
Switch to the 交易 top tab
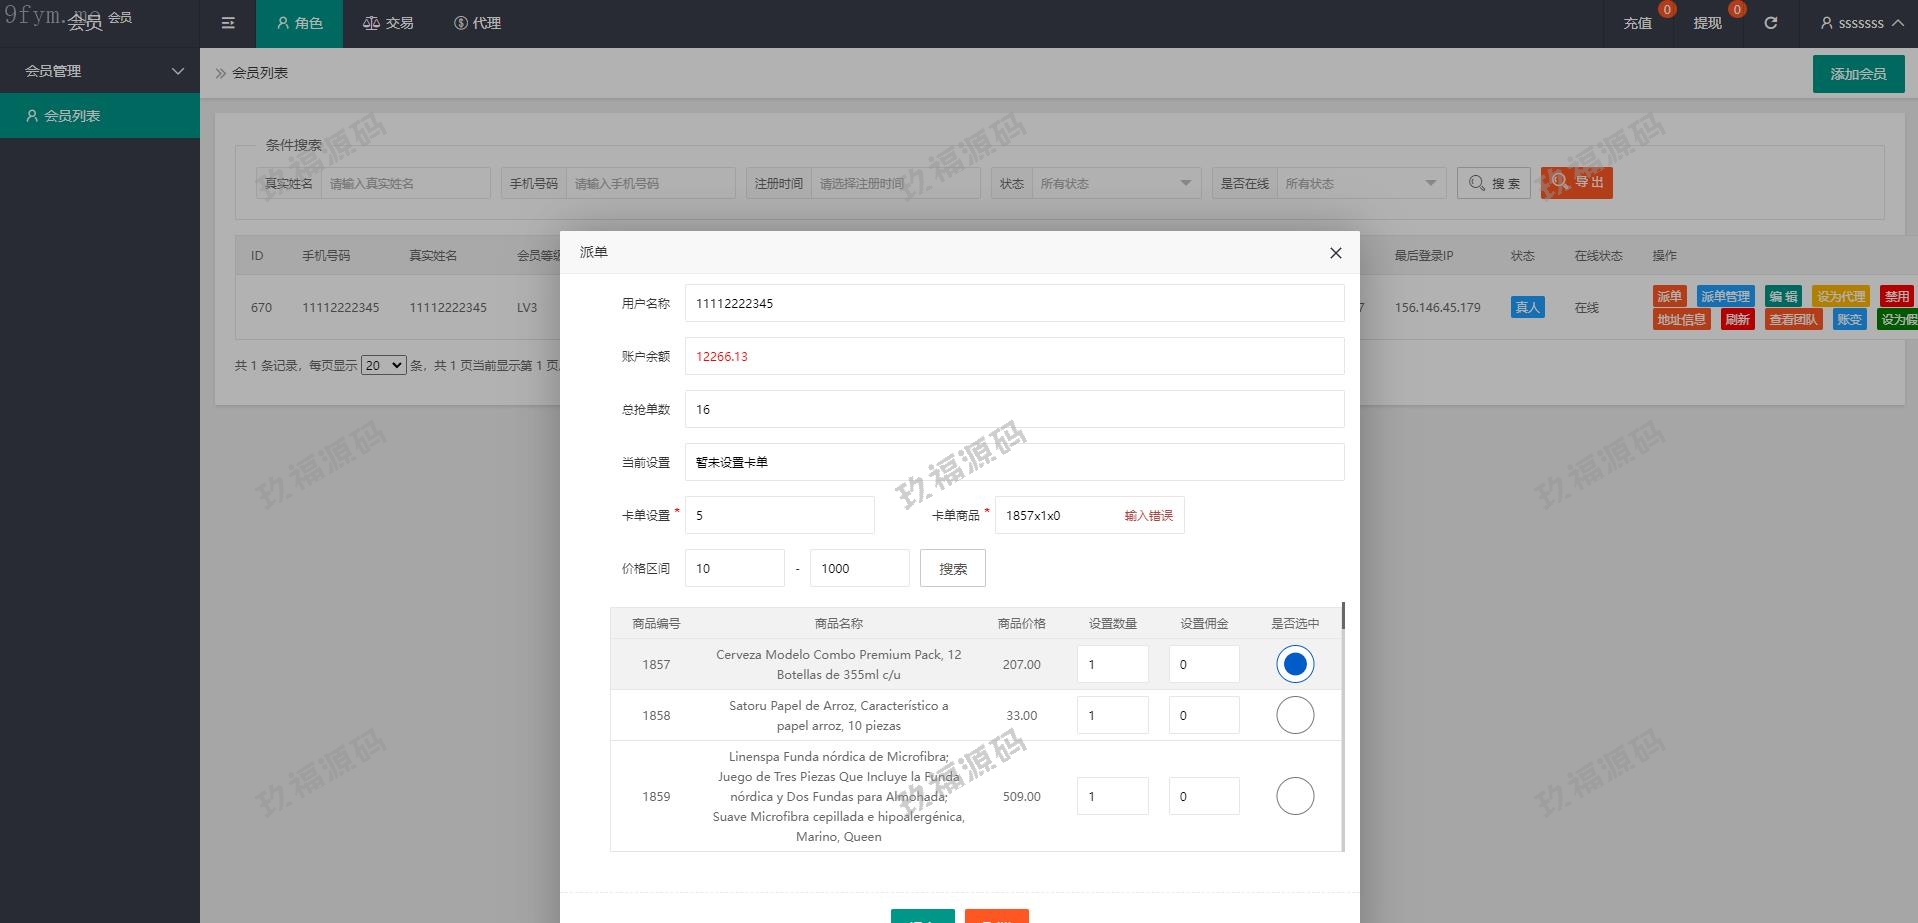[x=388, y=23]
